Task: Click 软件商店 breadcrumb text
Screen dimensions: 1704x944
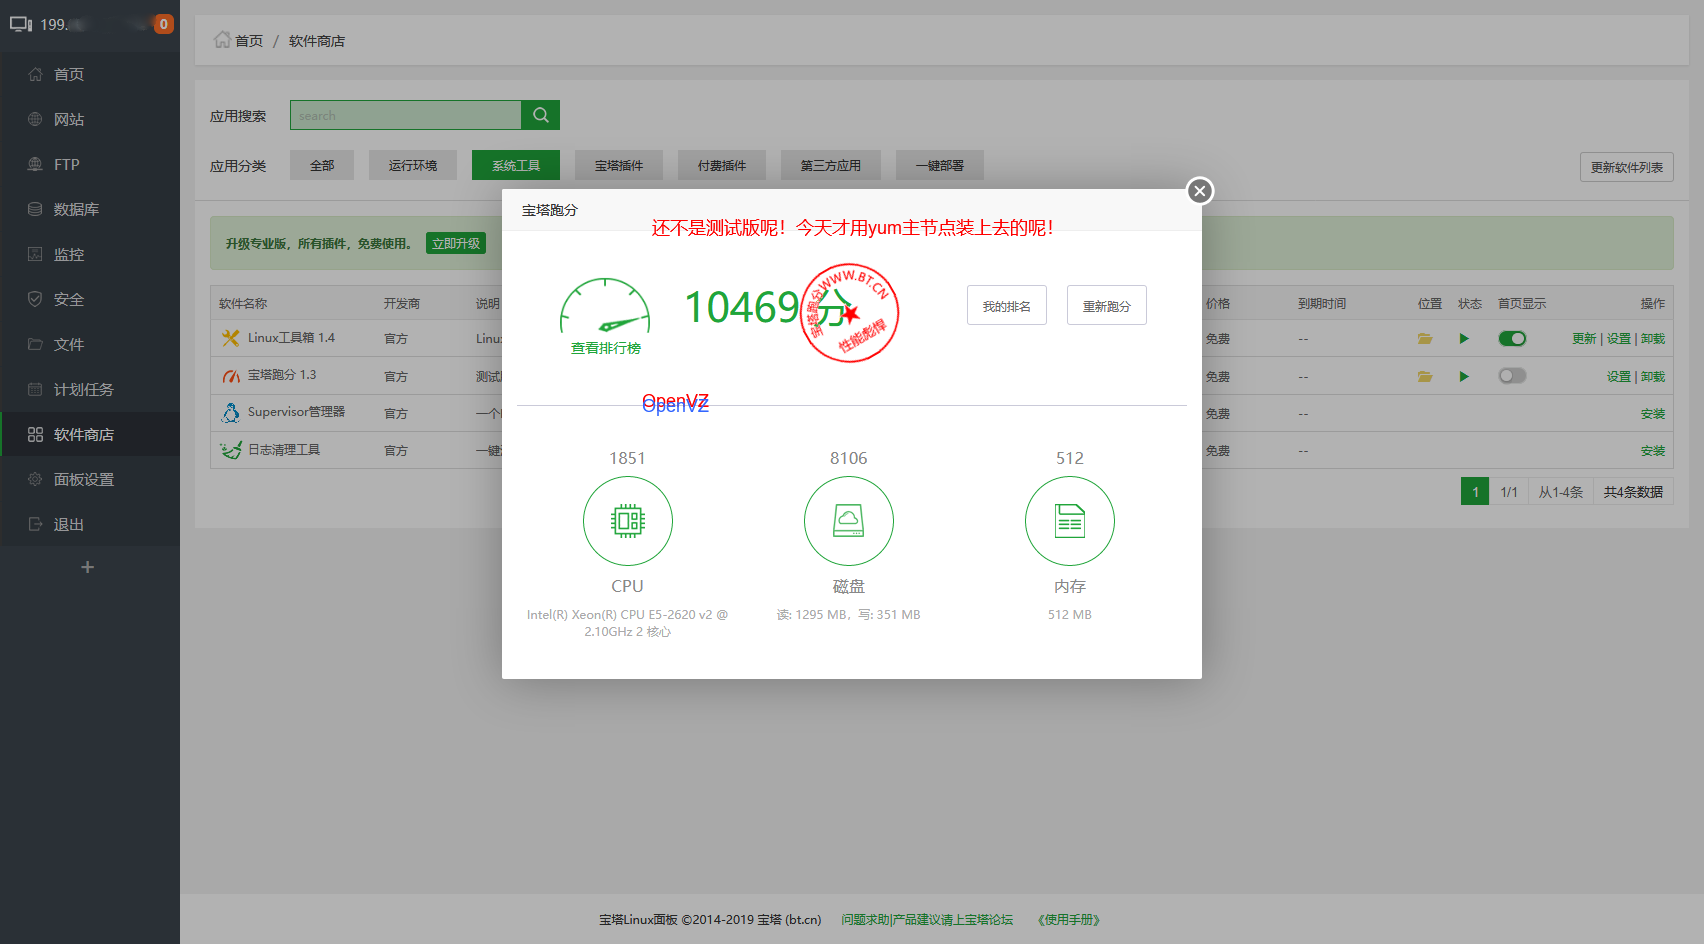Action: (x=317, y=41)
